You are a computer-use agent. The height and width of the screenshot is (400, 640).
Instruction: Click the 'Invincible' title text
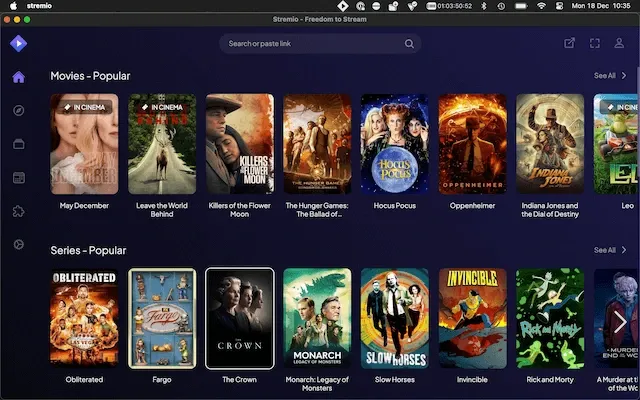click(472, 380)
